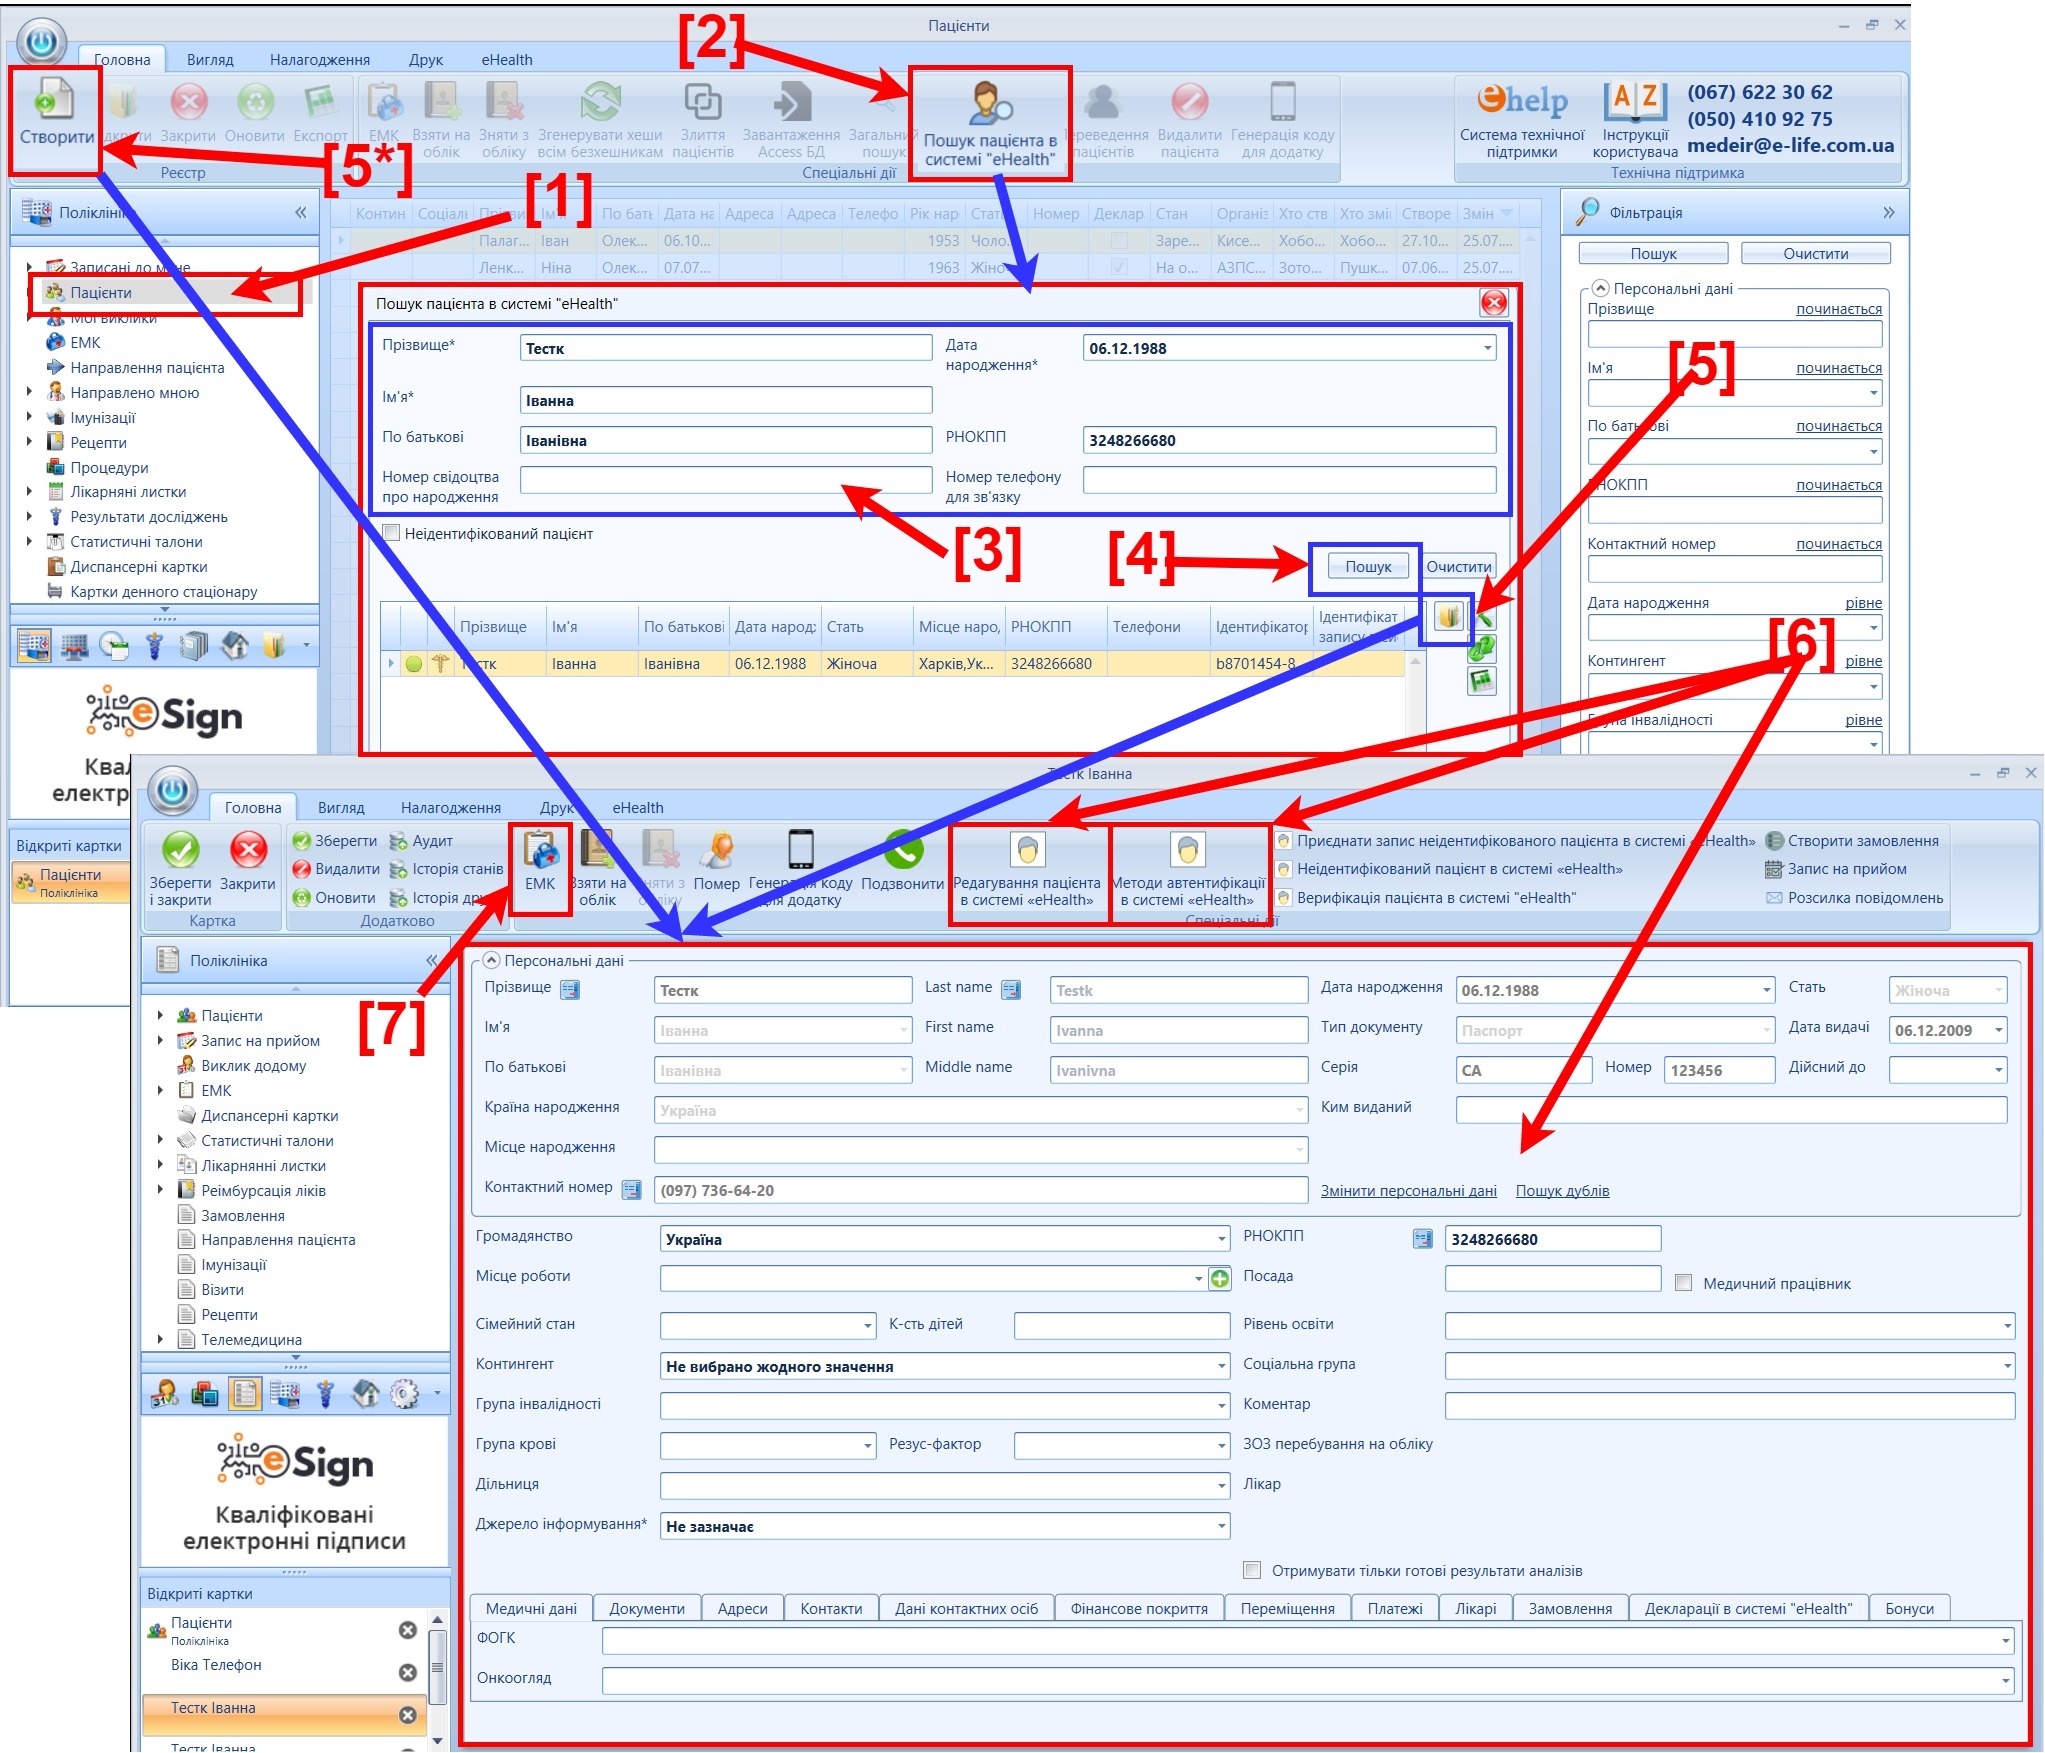Click Пошук дублів link
The image size is (2045, 1753).
(1562, 1190)
